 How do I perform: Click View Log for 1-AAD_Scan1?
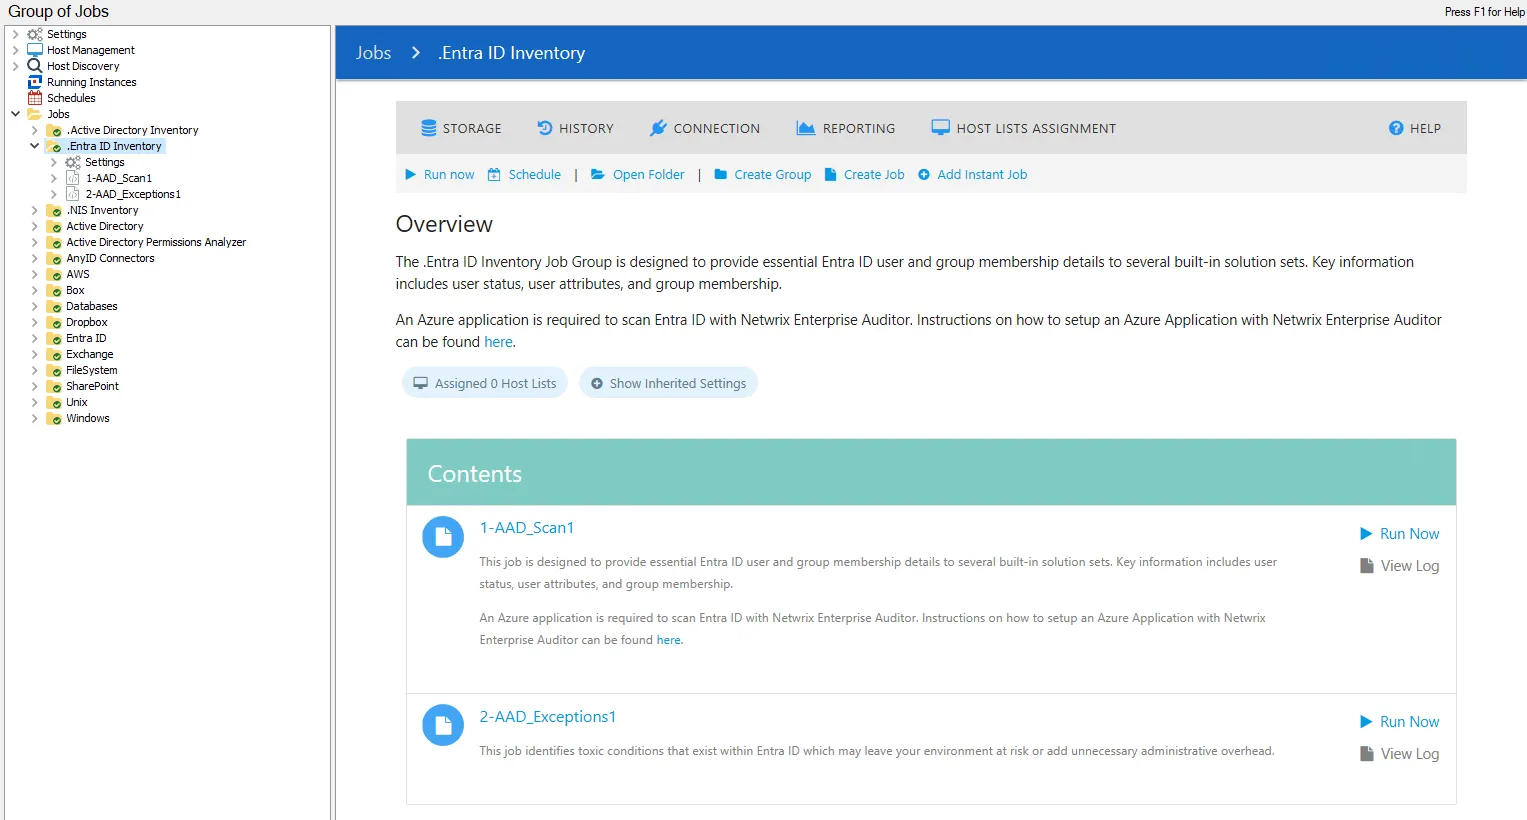[1400, 566]
